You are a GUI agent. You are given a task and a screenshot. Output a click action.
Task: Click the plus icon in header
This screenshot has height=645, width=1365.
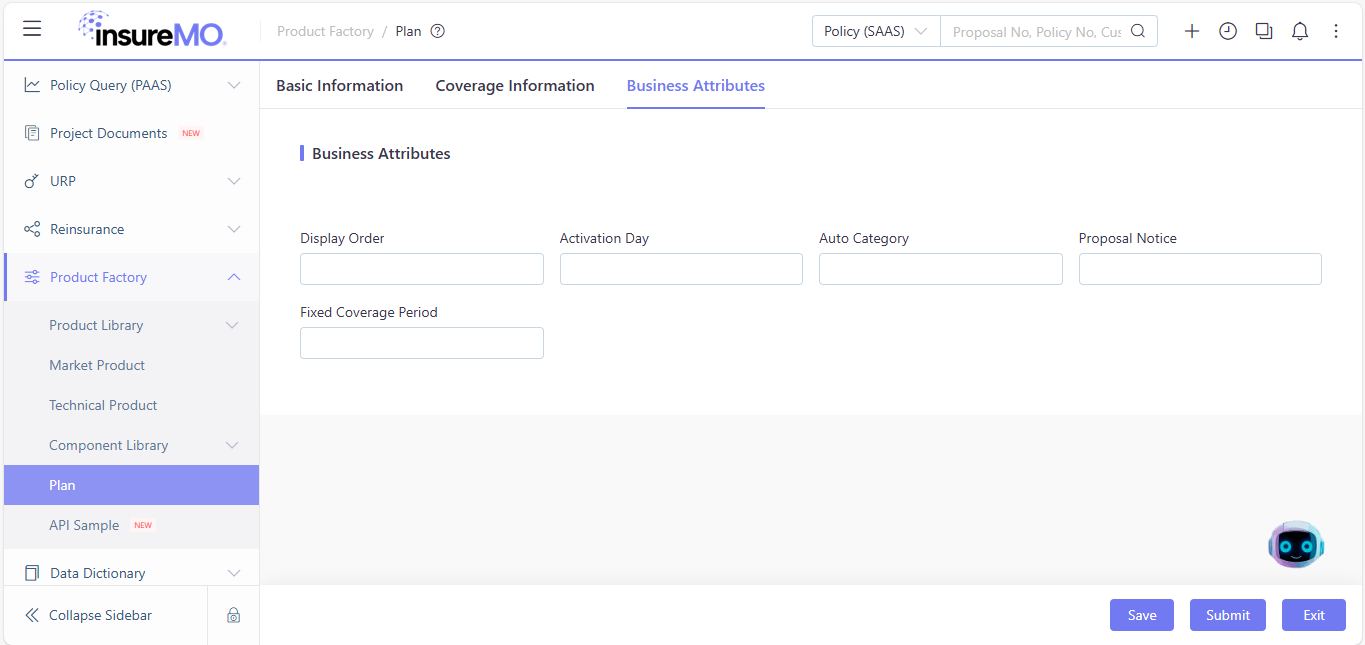click(x=1192, y=31)
